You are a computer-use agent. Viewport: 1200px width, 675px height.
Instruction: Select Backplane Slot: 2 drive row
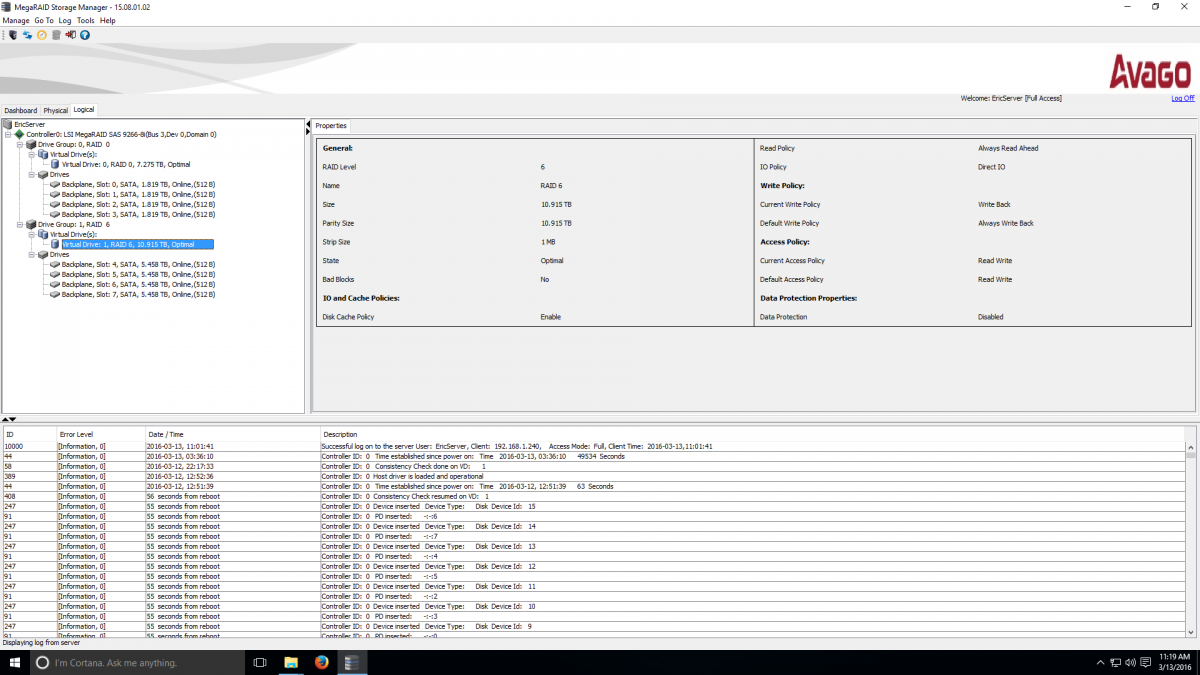[138, 204]
